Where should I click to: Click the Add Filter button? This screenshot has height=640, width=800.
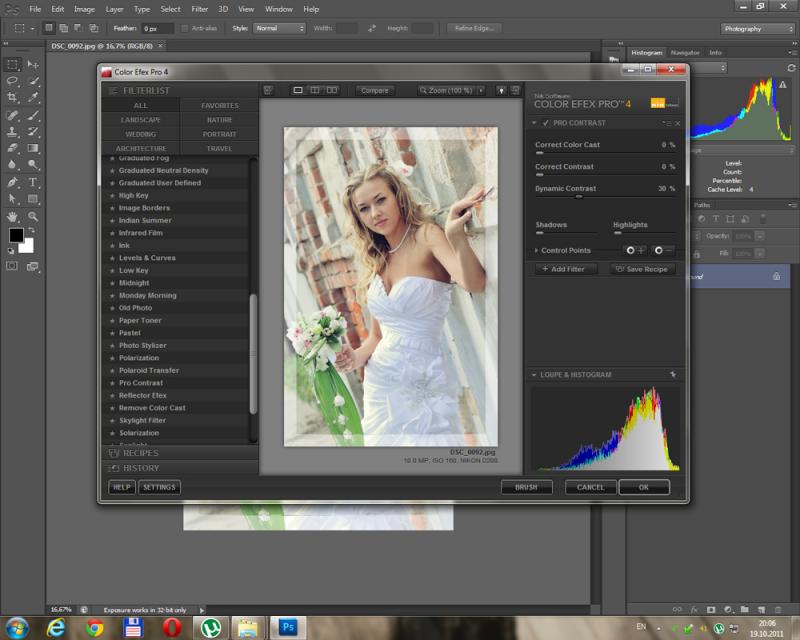point(566,269)
